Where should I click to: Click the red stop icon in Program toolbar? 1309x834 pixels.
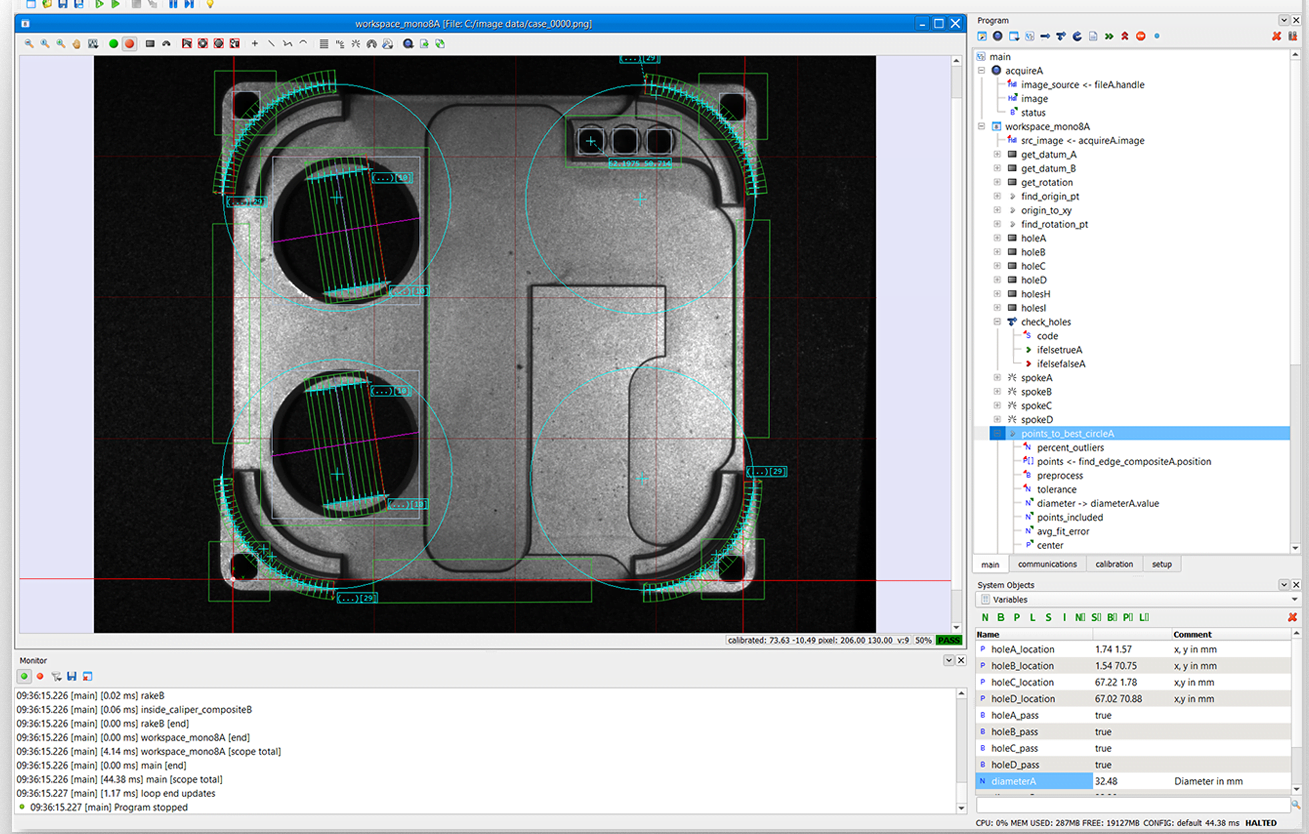(1141, 37)
